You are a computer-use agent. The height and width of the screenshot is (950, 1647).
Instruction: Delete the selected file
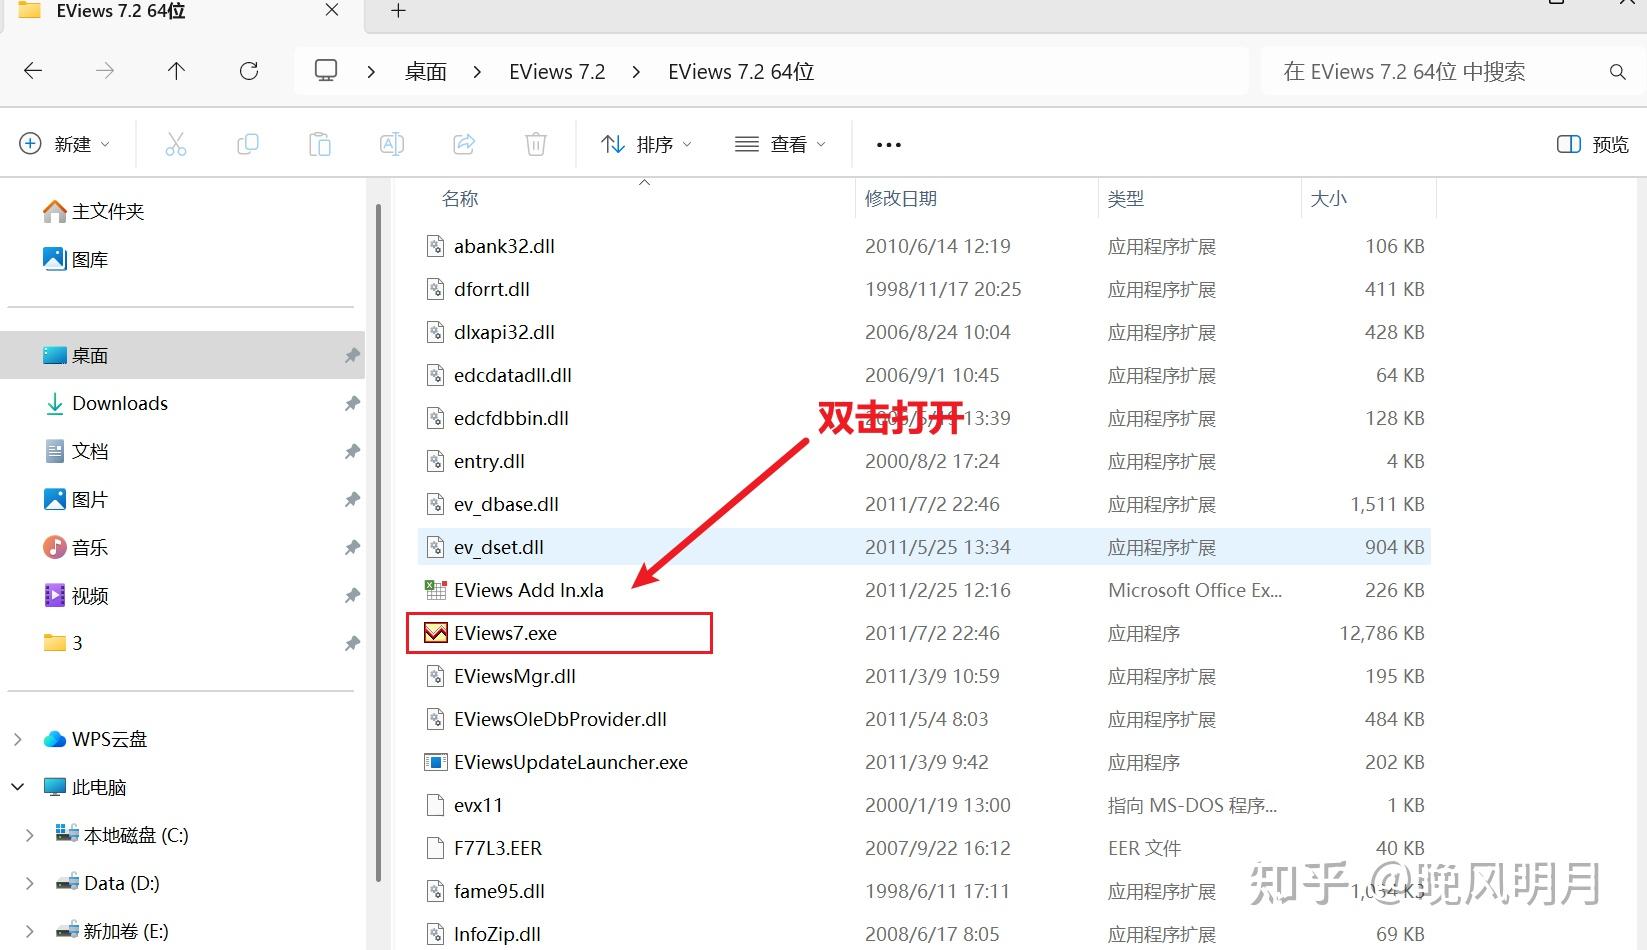535,143
